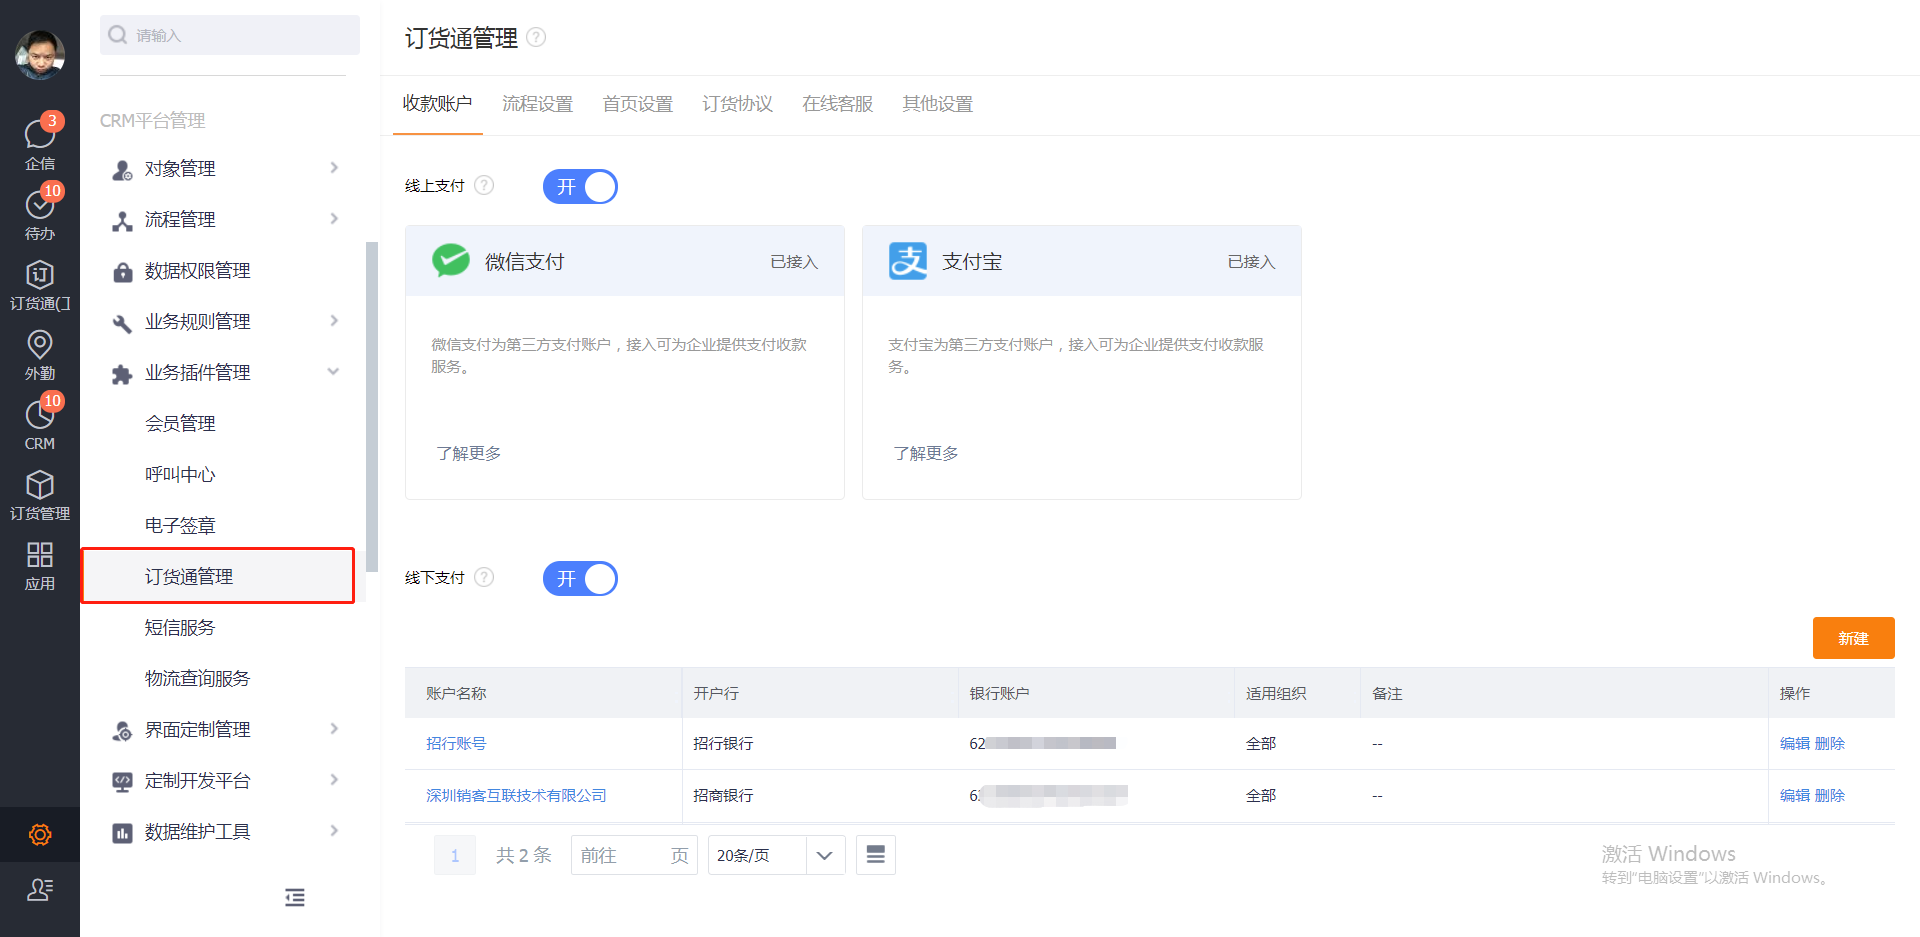This screenshot has height=937, width=1920.
Task: Click help icon next to 线下支付
Action: [484, 577]
